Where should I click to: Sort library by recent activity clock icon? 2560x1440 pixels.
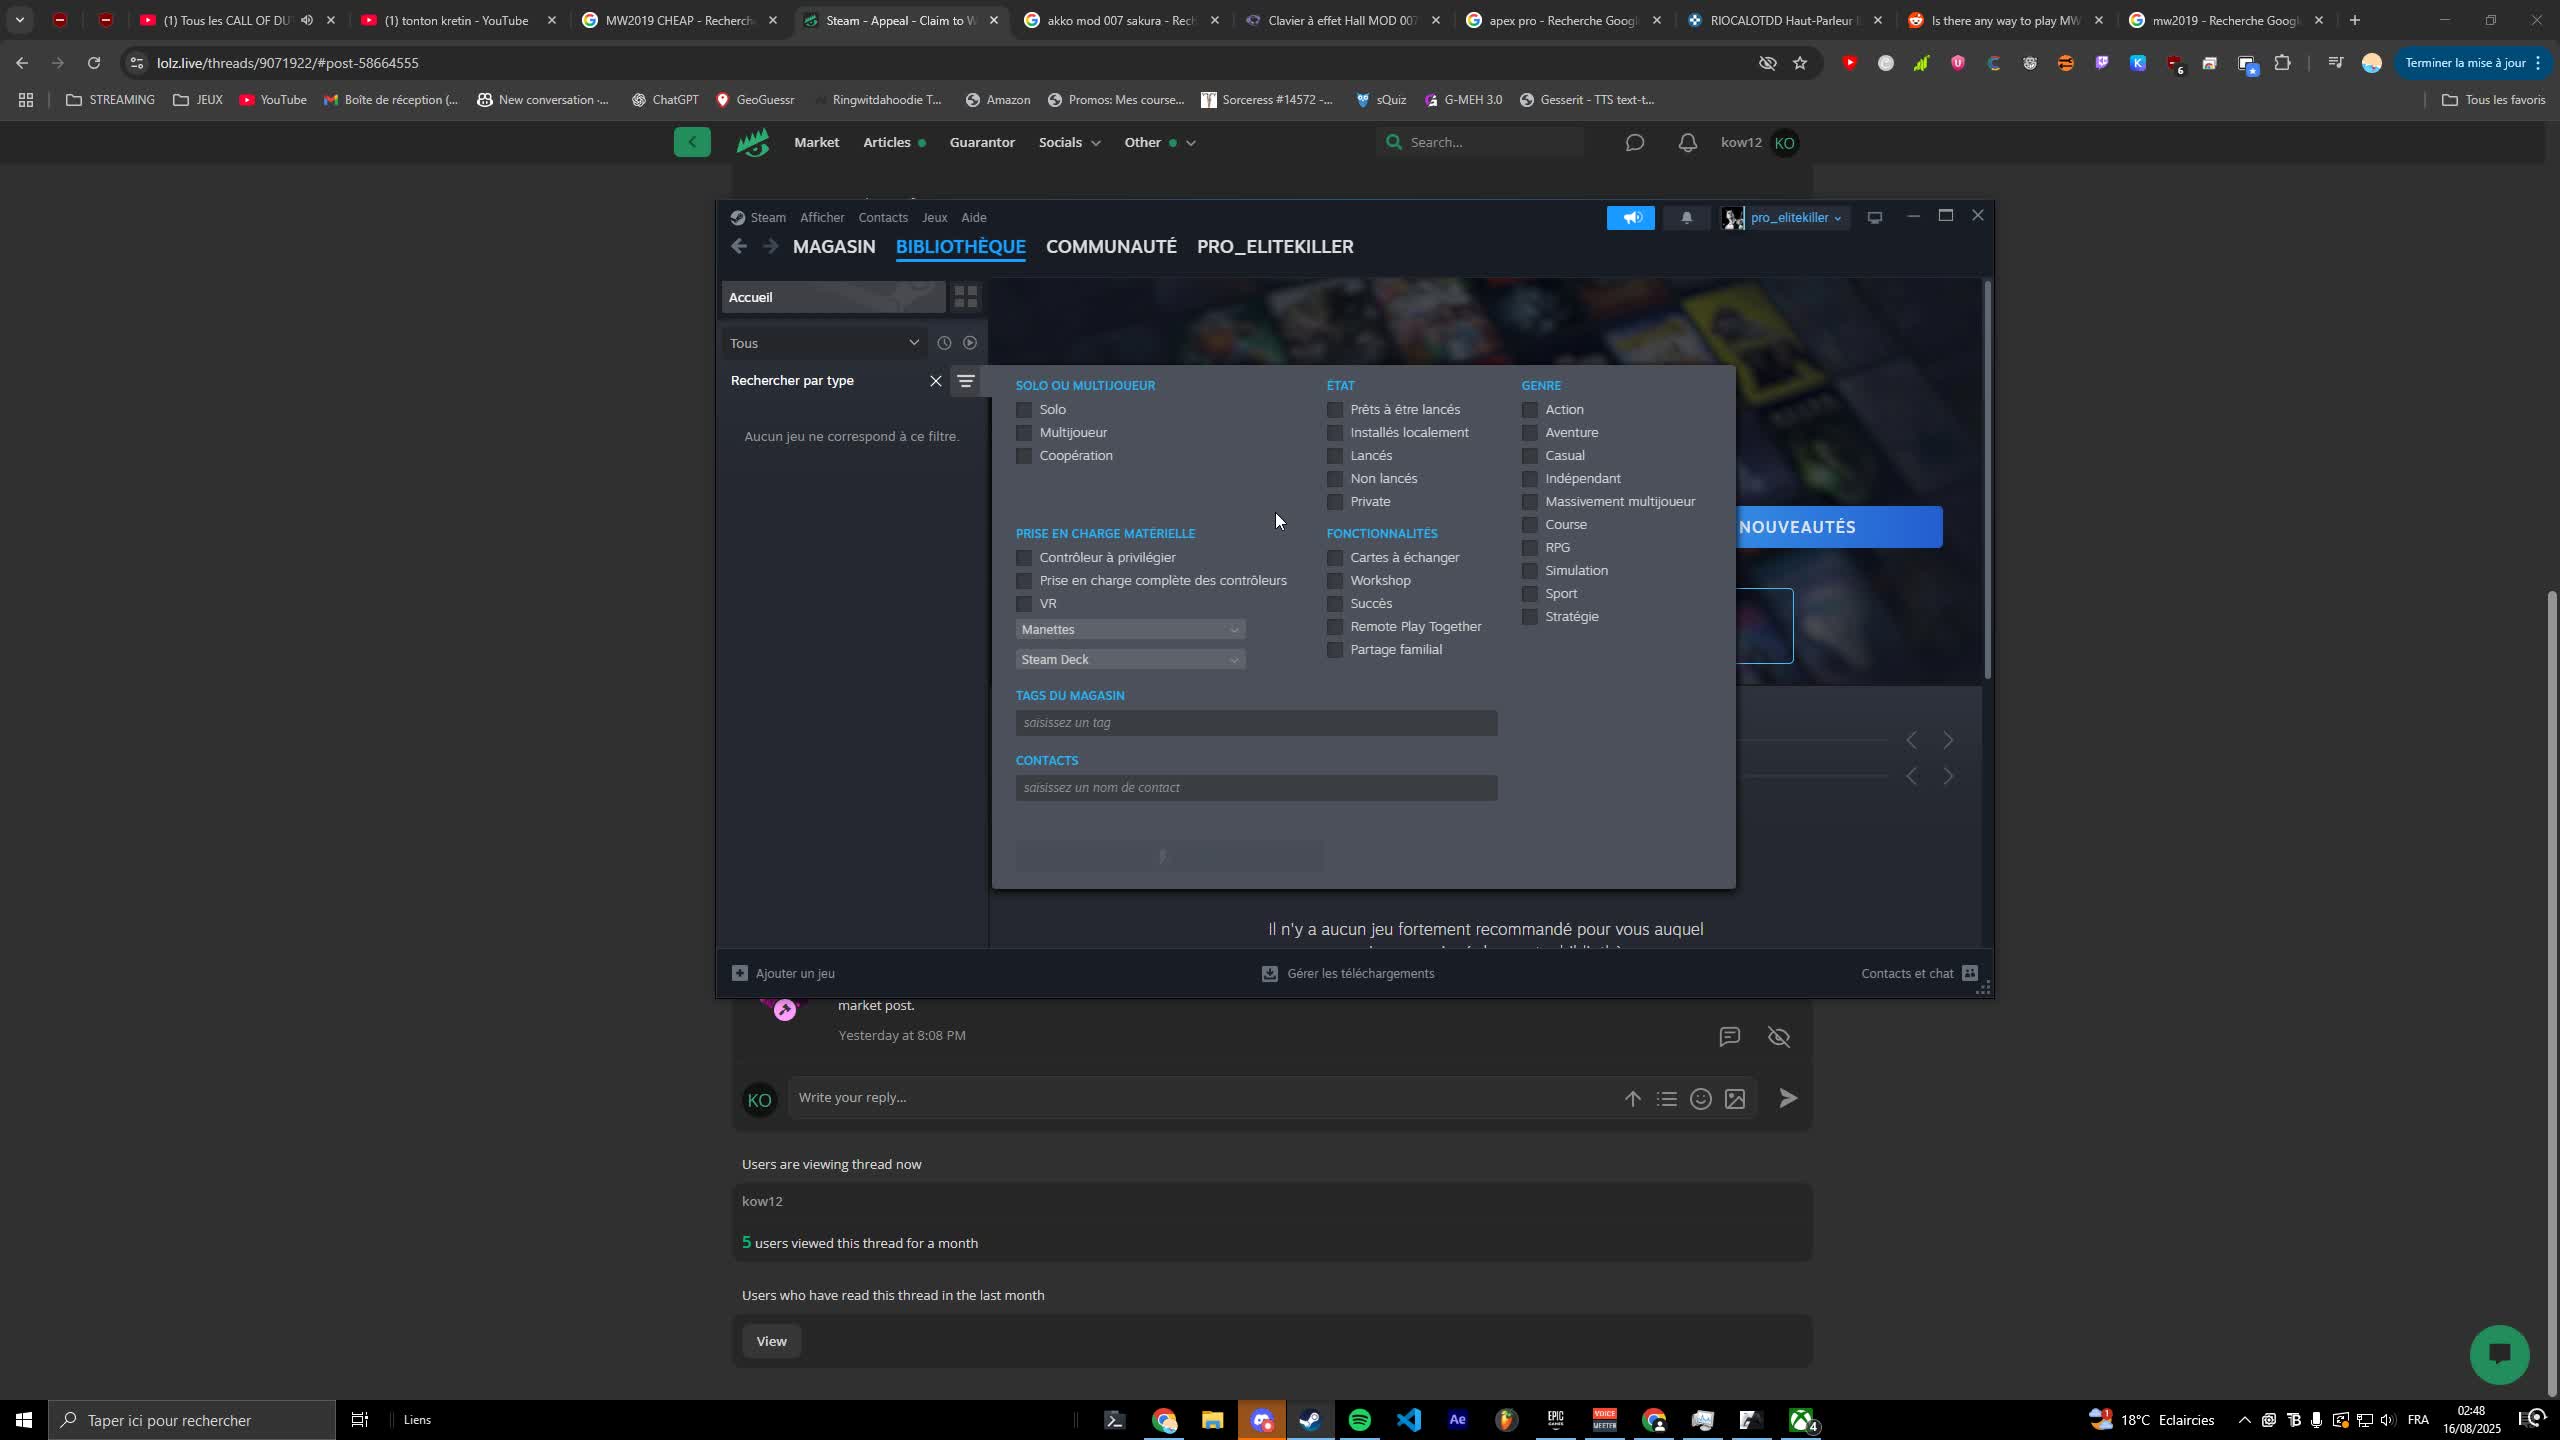tap(944, 343)
